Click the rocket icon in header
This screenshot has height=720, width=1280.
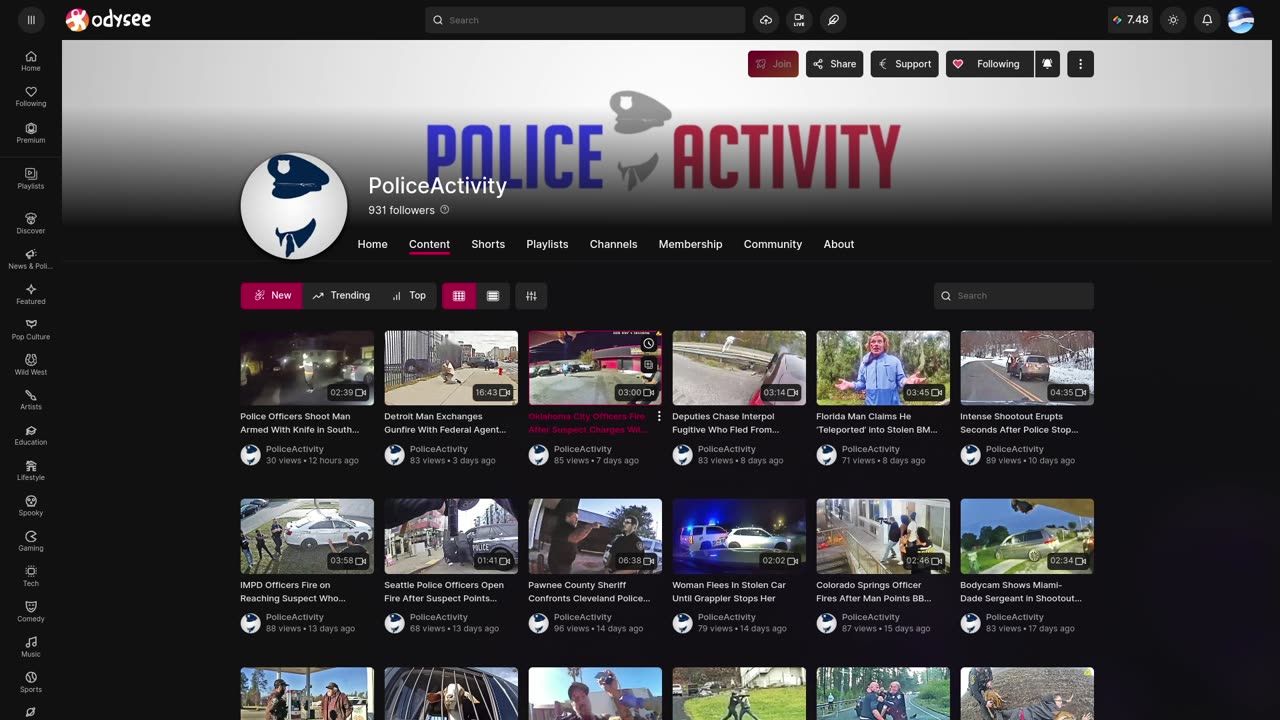tap(833, 20)
